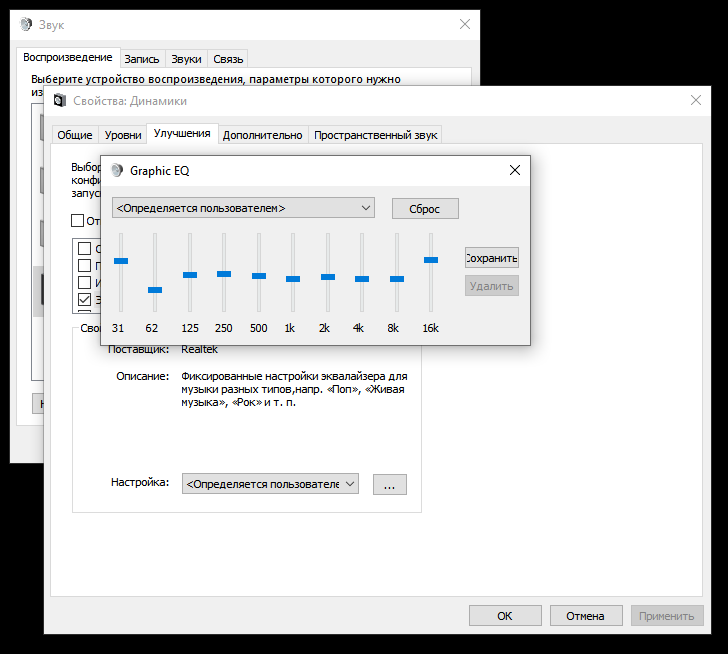Click the 8k band slider handle

[397, 279]
